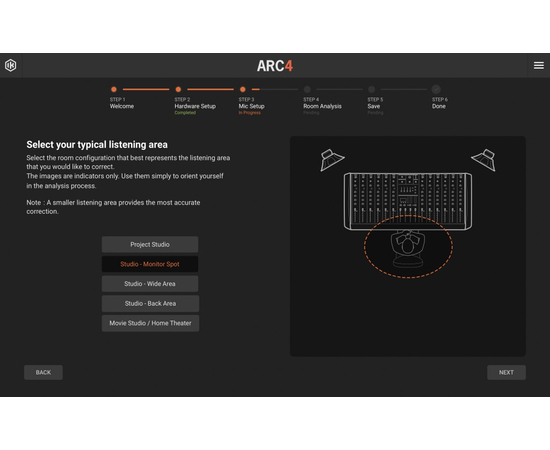Click 'Select your typical listening area' heading
Screen dimensions: 550x450
[97, 145]
